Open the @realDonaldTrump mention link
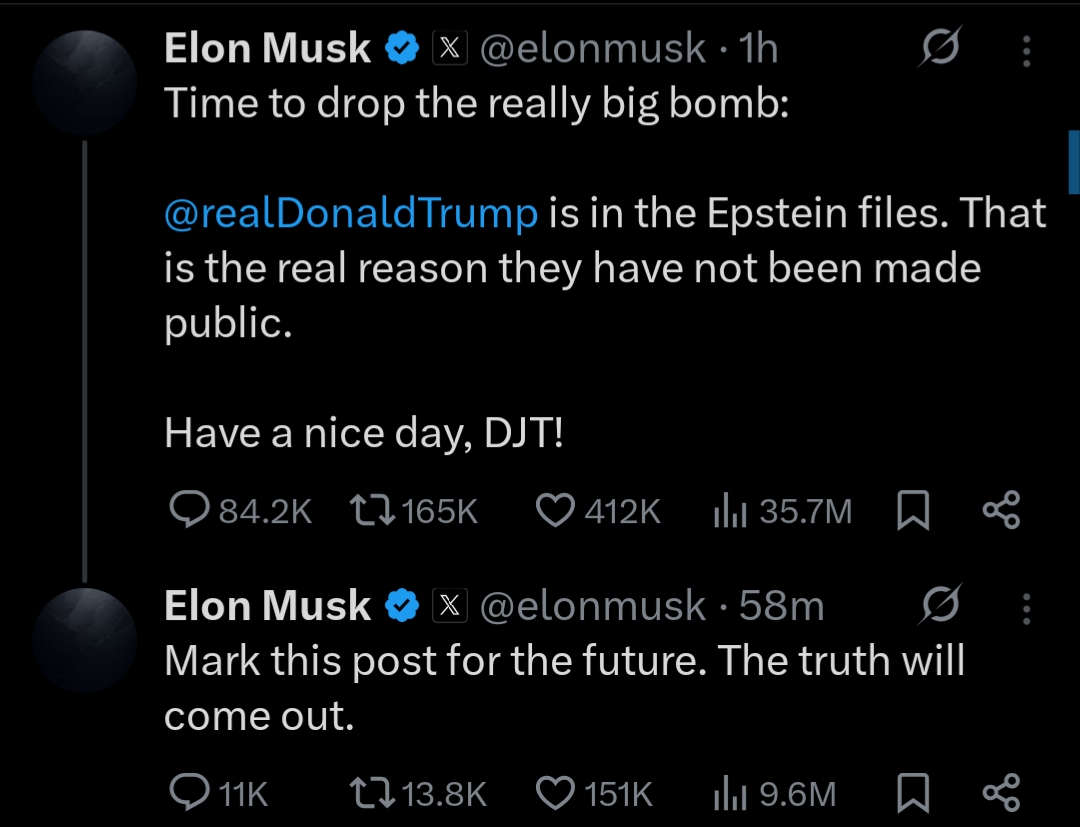This screenshot has height=827, width=1080. pos(351,214)
